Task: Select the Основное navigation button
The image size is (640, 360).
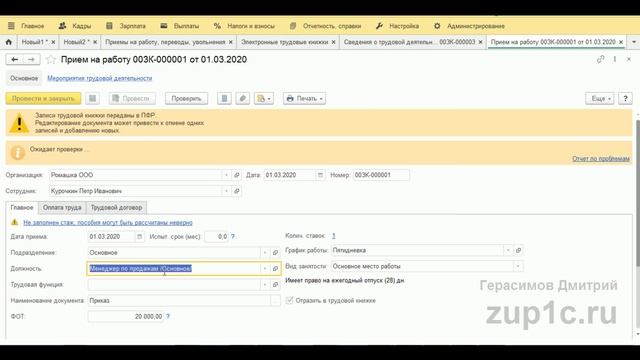Action: [24, 78]
